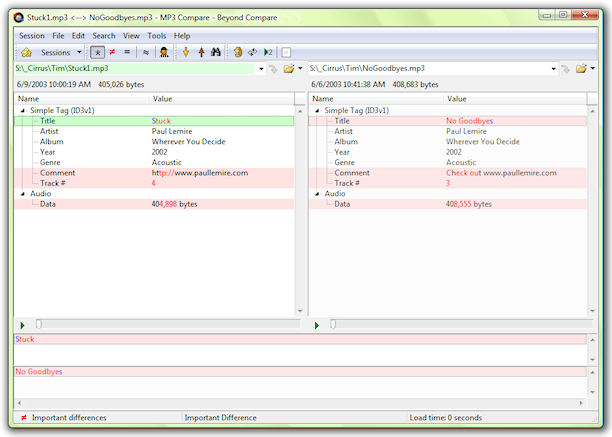Open the File menu
Screen dimensions: 612x437
[58, 36]
